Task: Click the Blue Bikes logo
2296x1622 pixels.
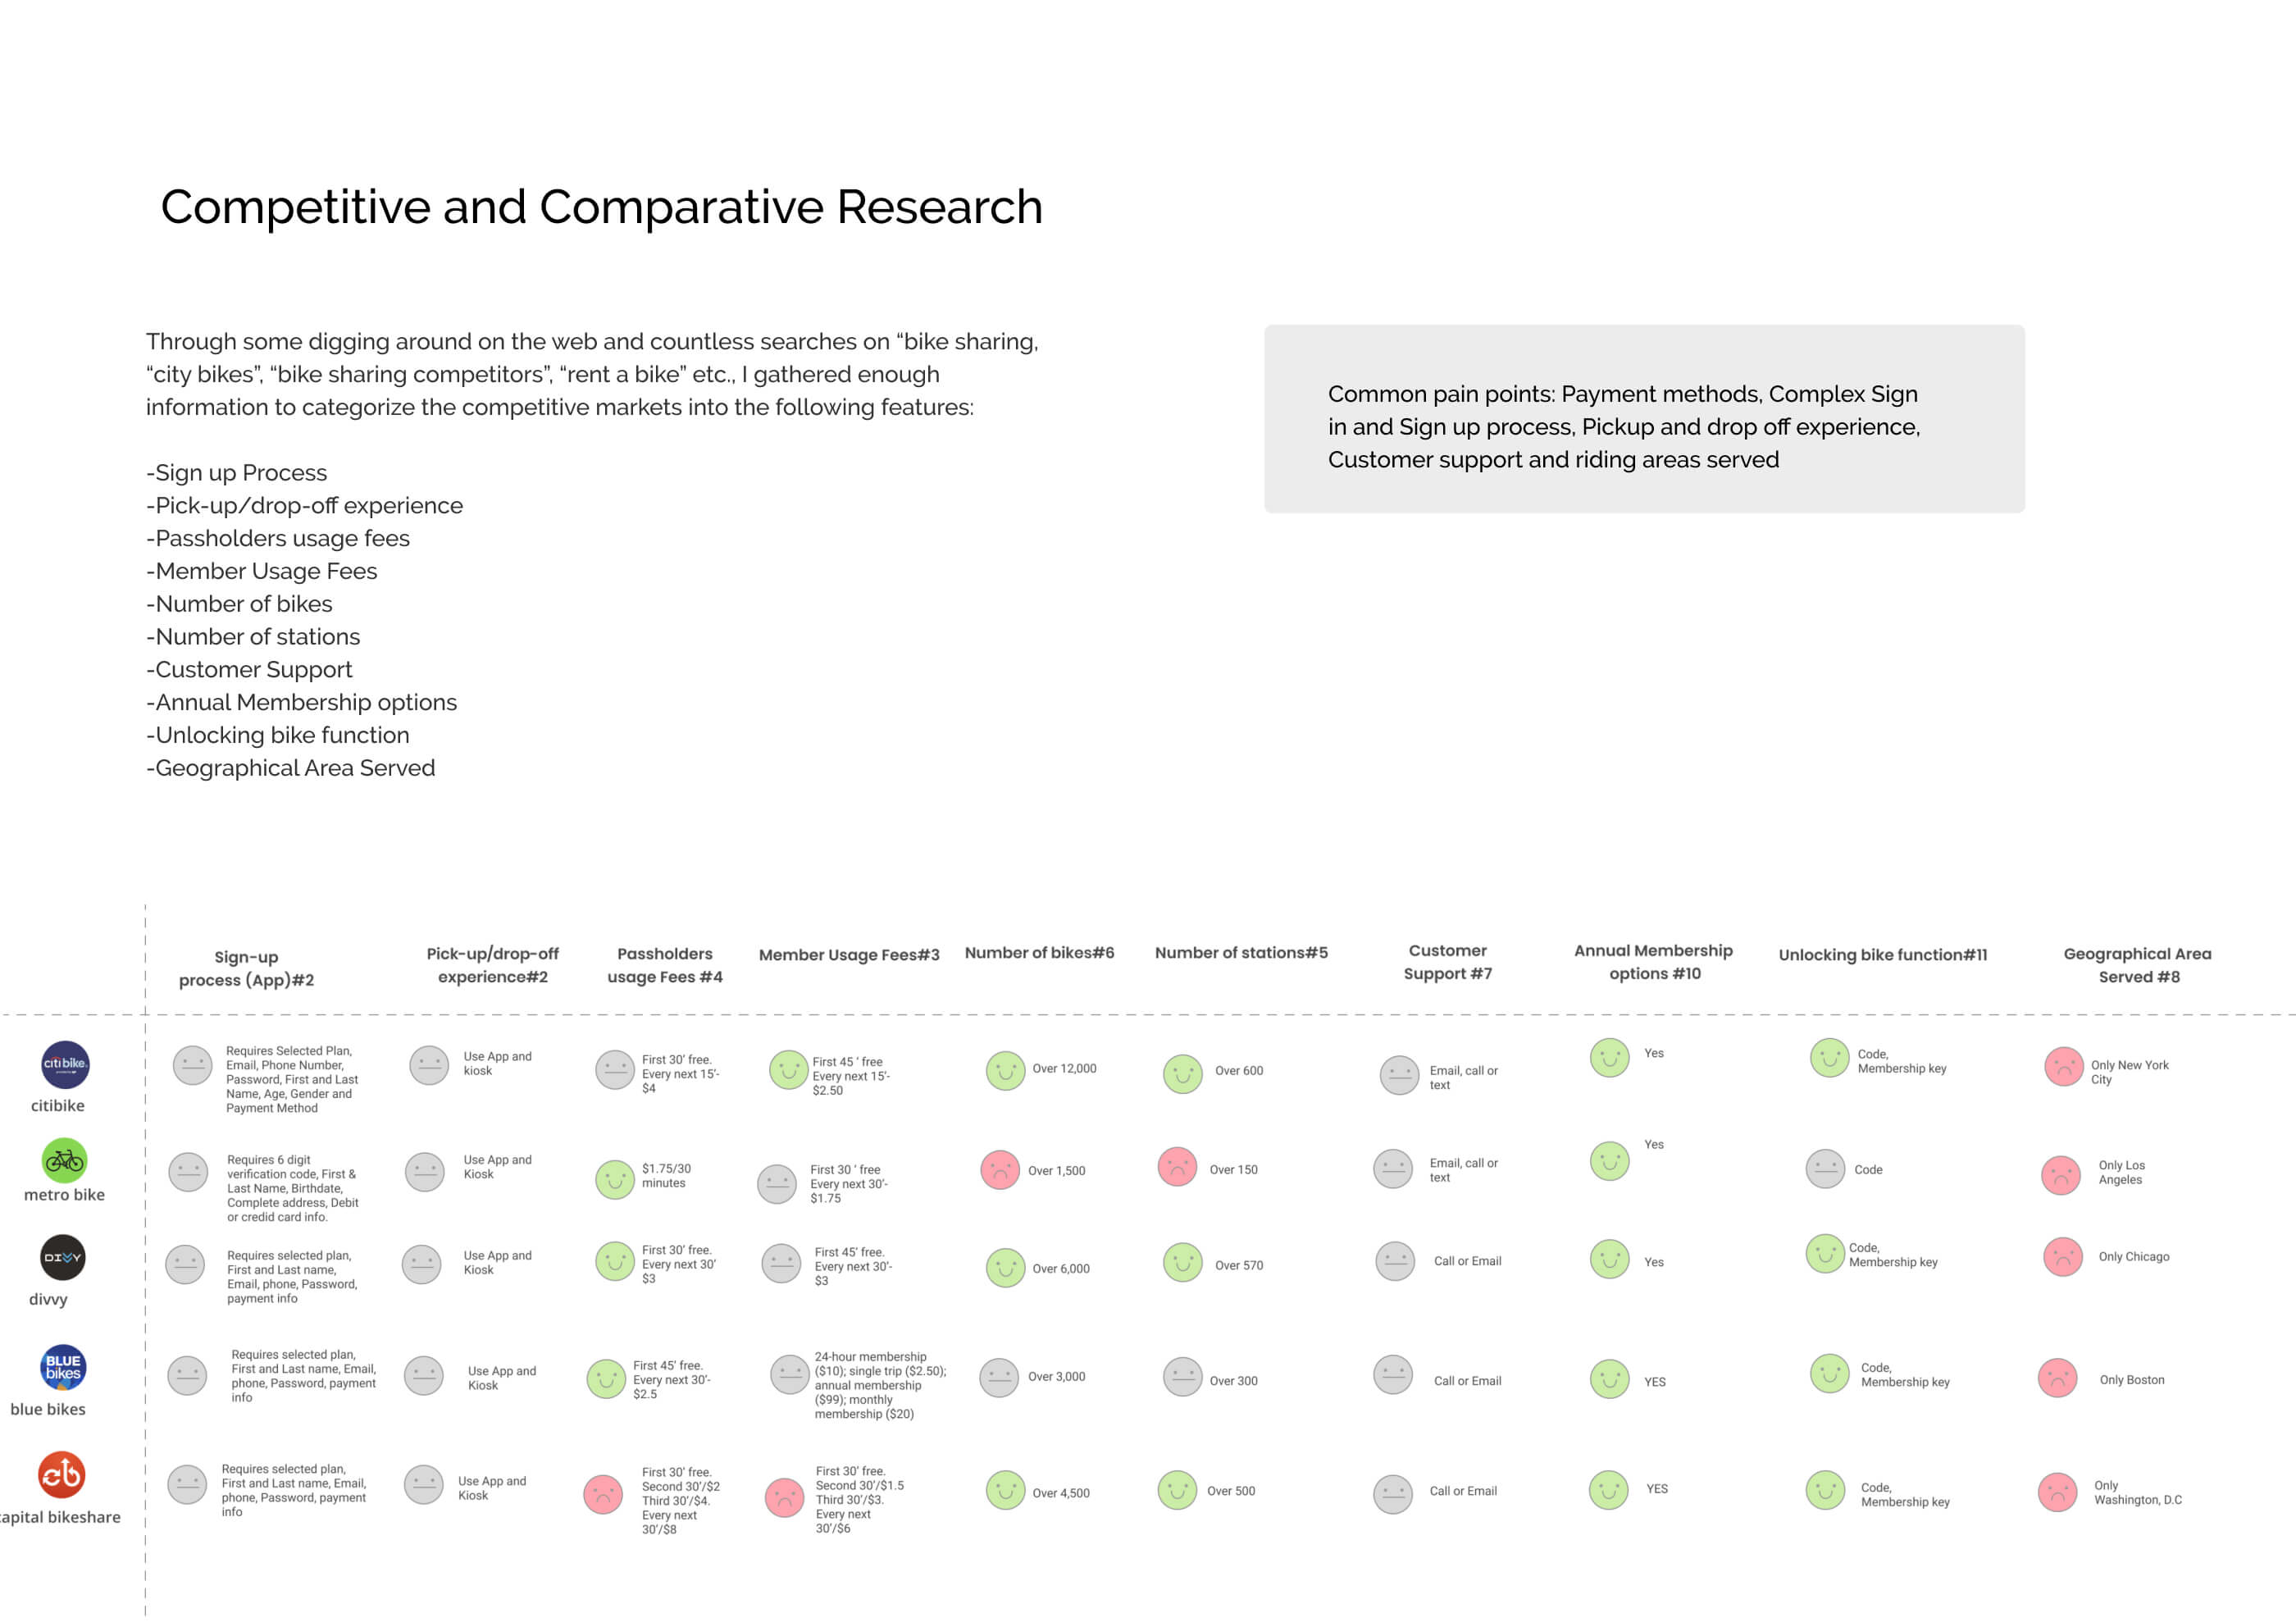Action: pos(63,1367)
